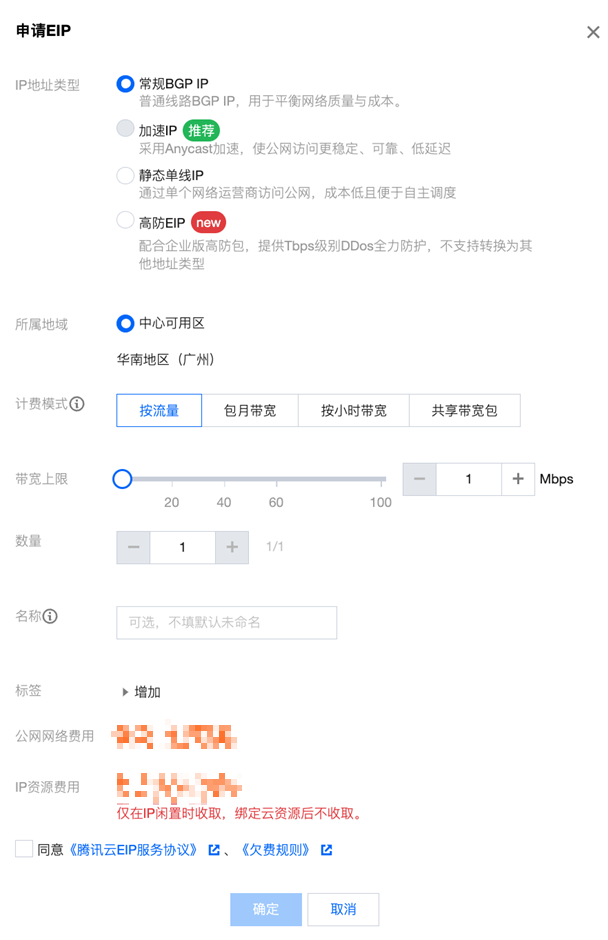Open external link icon after 腾讯云EIP服务协议
Image resolution: width=608 pixels, height=940 pixels.
tap(213, 849)
